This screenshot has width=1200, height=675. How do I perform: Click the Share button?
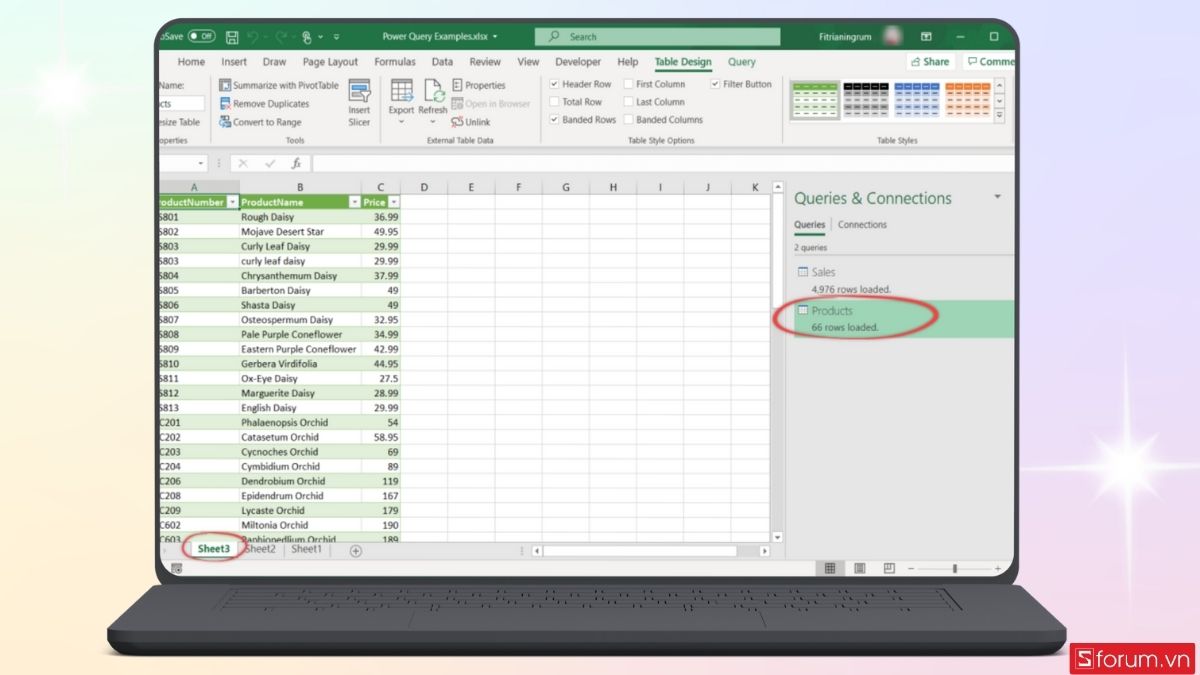pos(930,62)
